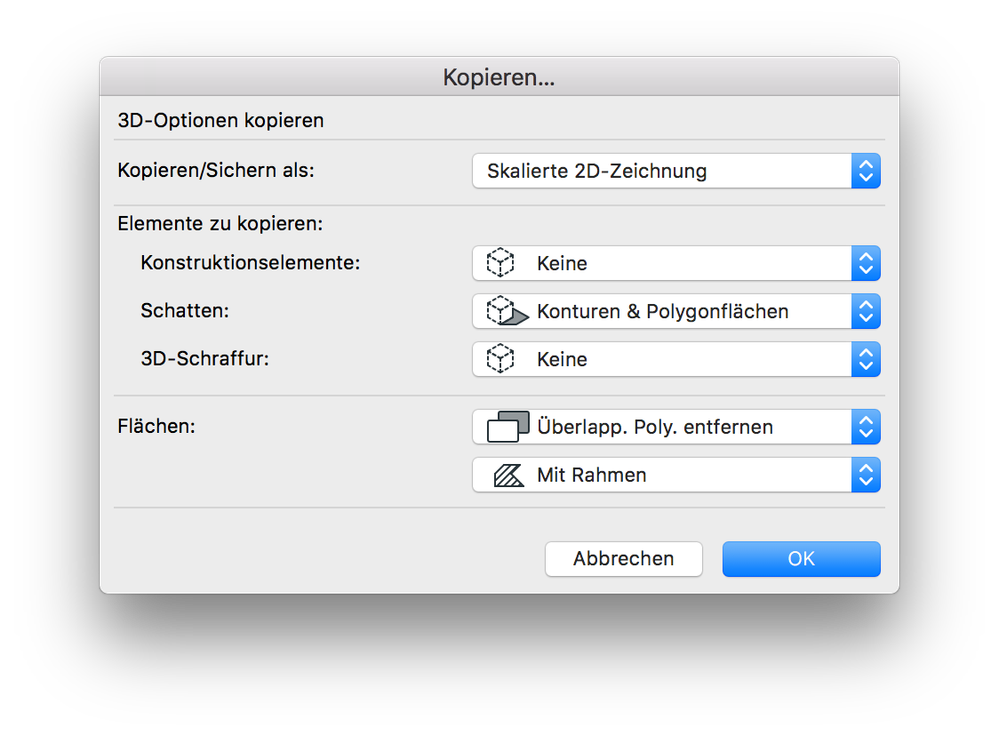Click the Elemente zu kopieren heading
The height and width of the screenshot is (736, 999).
pyautogui.click(x=220, y=224)
